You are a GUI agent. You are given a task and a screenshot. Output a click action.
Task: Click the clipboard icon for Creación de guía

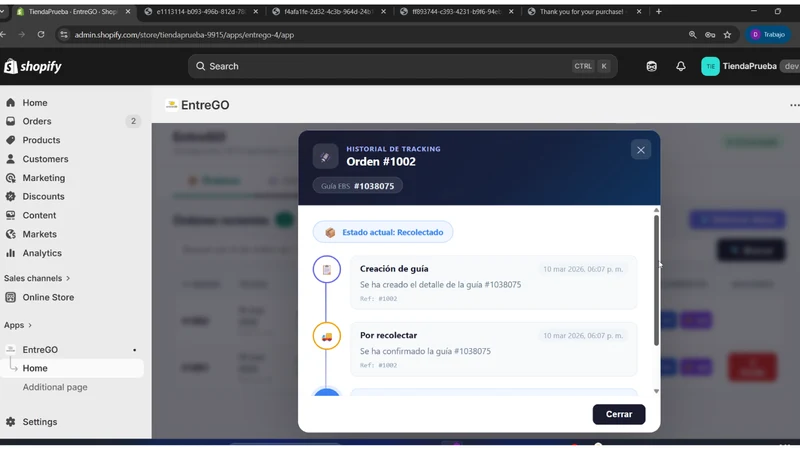[x=327, y=269]
